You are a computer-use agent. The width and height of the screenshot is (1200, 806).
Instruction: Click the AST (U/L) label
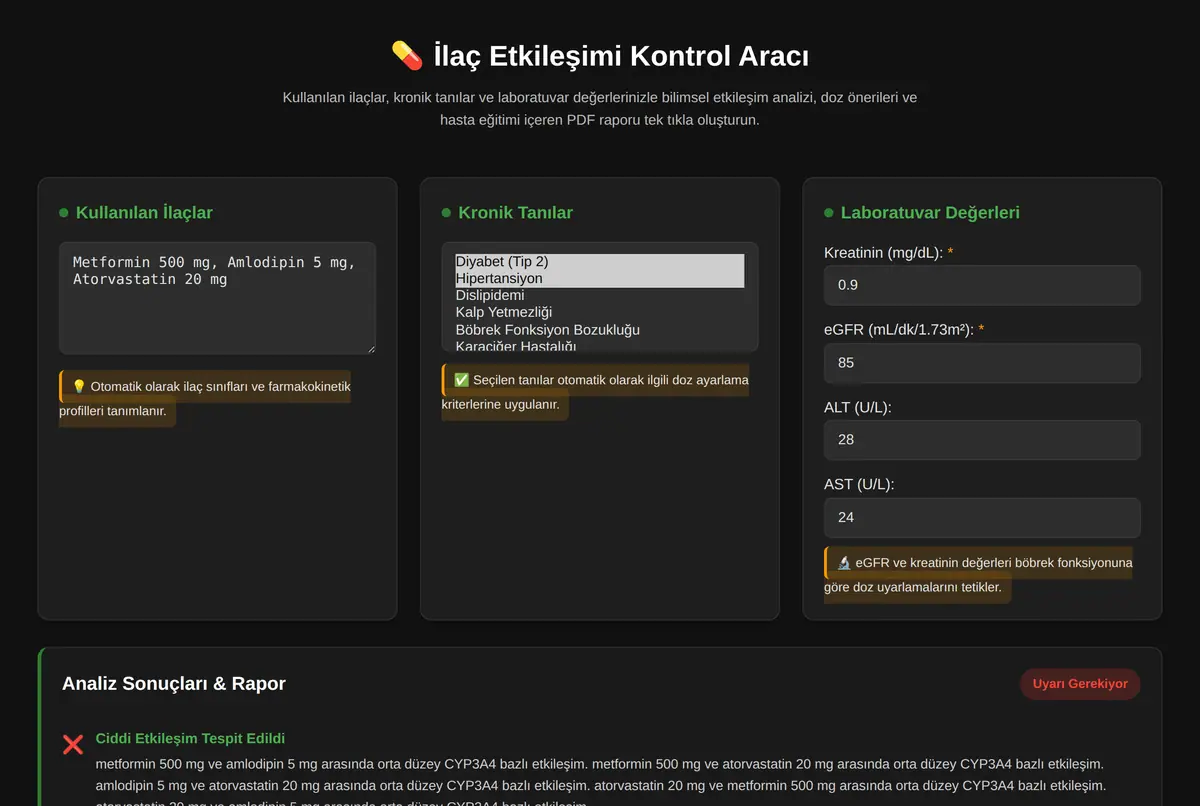(859, 484)
